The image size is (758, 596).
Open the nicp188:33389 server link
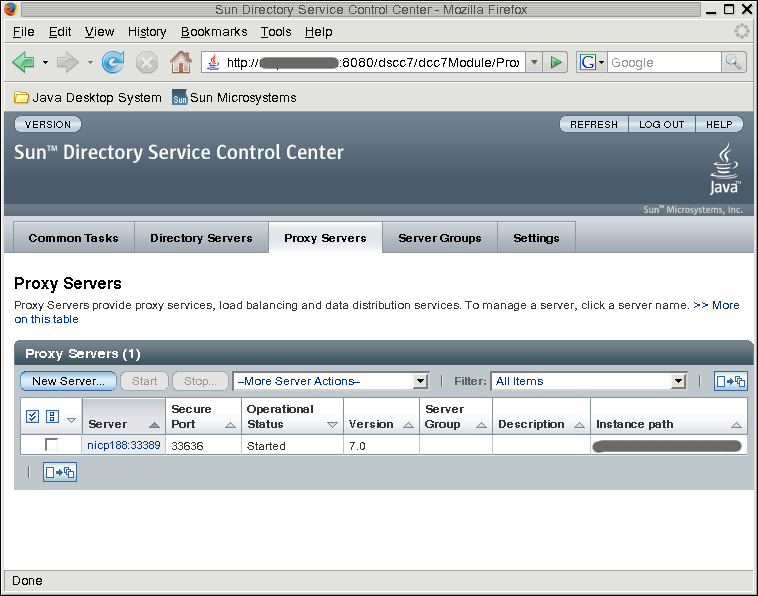(124, 445)
